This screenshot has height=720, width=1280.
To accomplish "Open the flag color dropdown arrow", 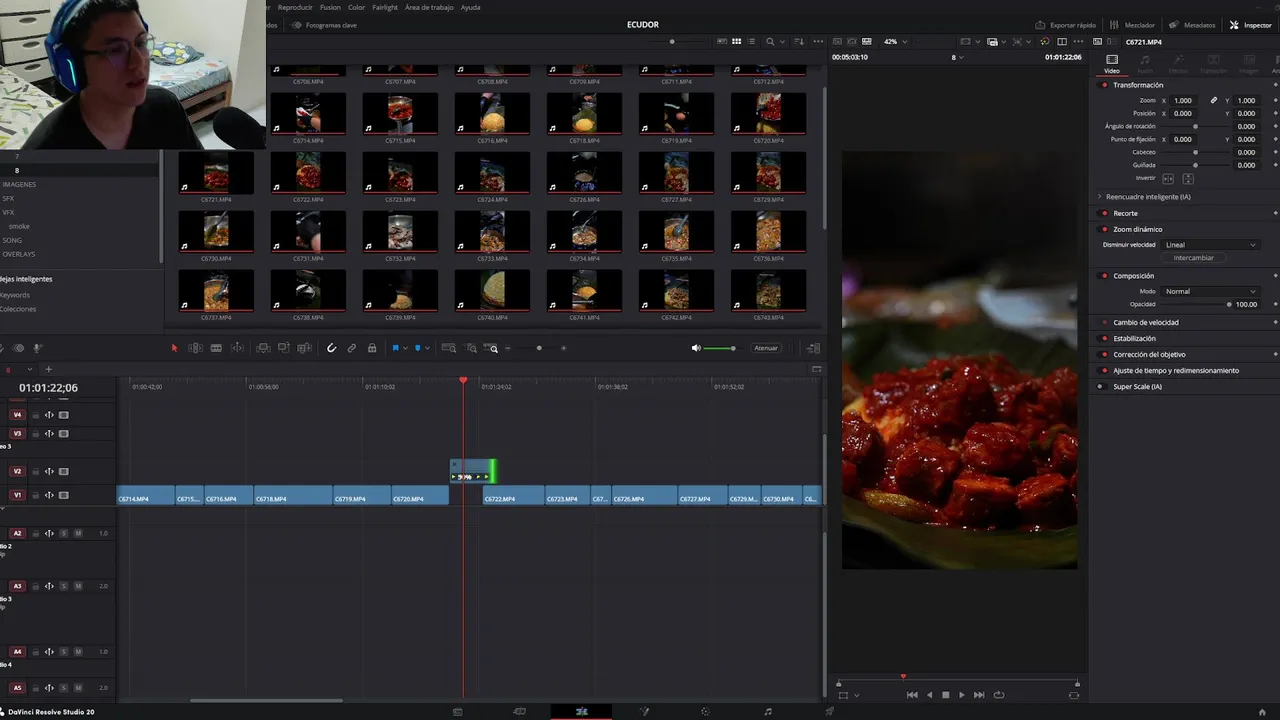I will (405, 348).
